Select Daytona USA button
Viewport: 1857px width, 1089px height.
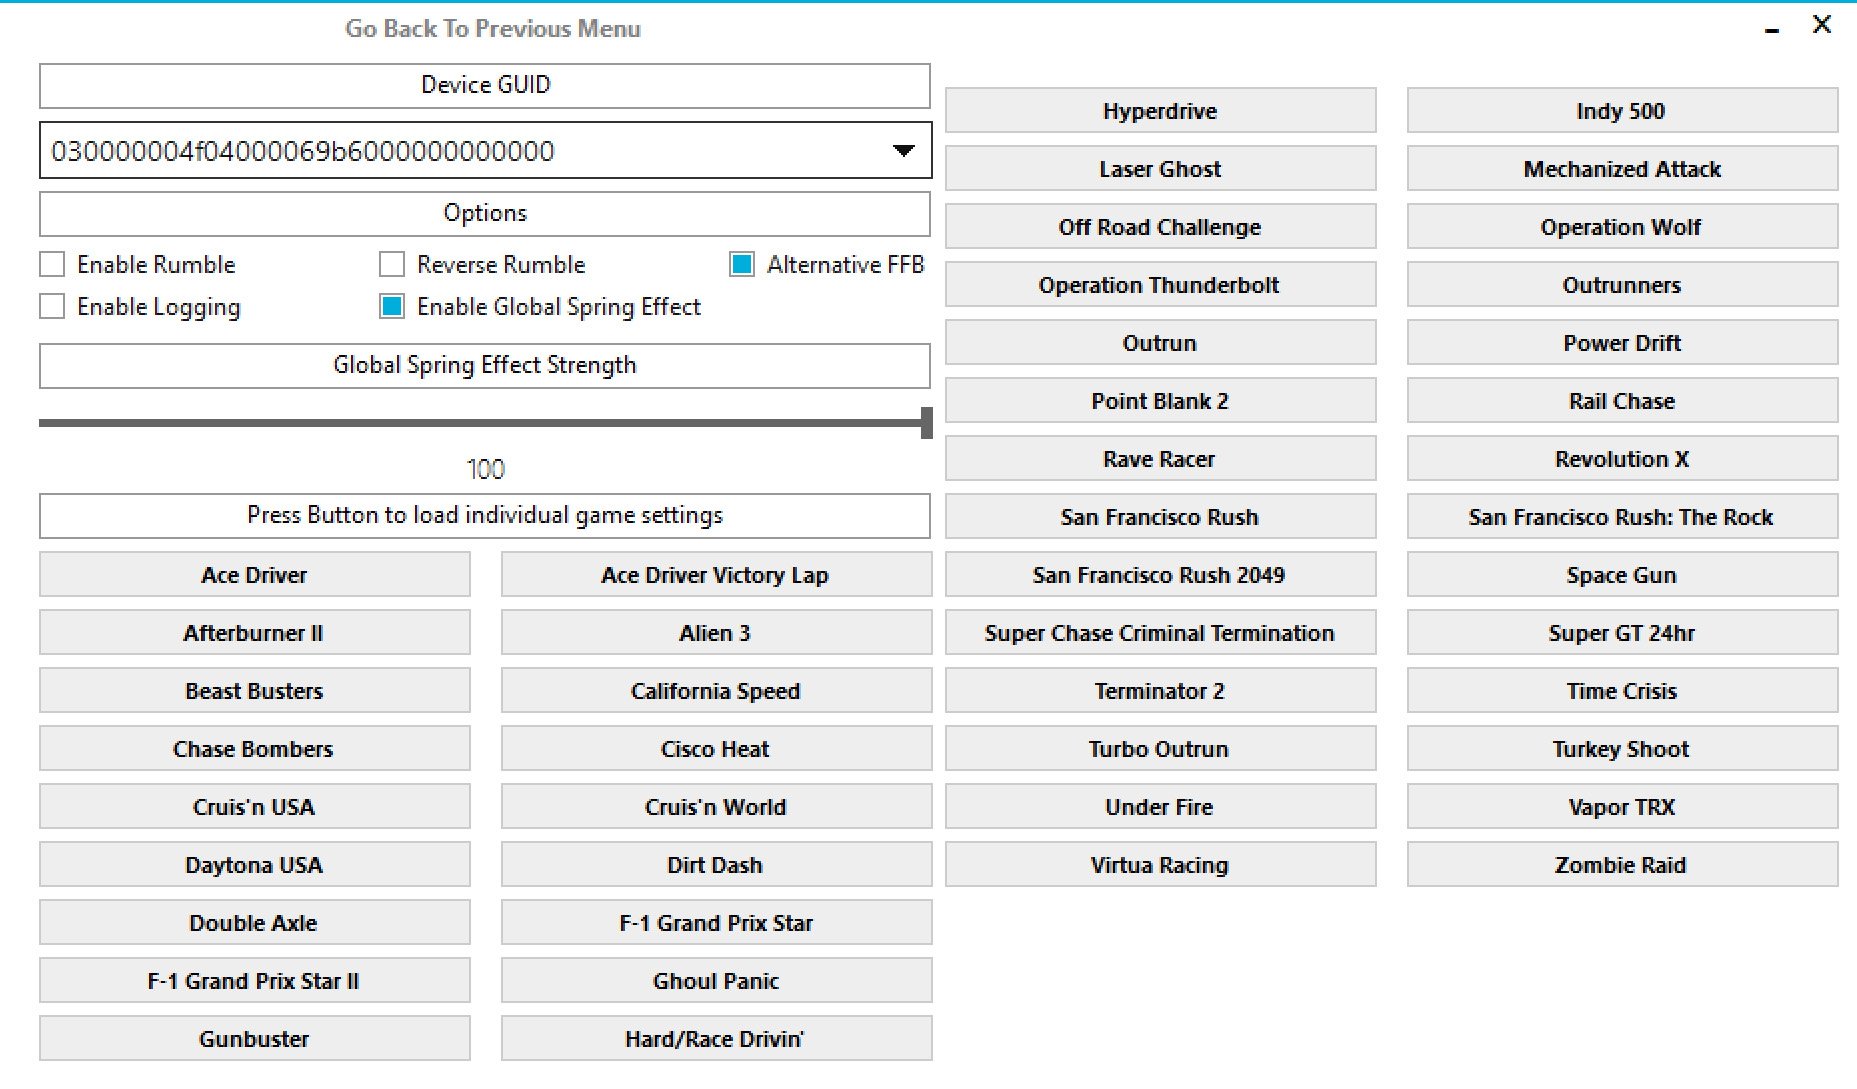point(255,865)
